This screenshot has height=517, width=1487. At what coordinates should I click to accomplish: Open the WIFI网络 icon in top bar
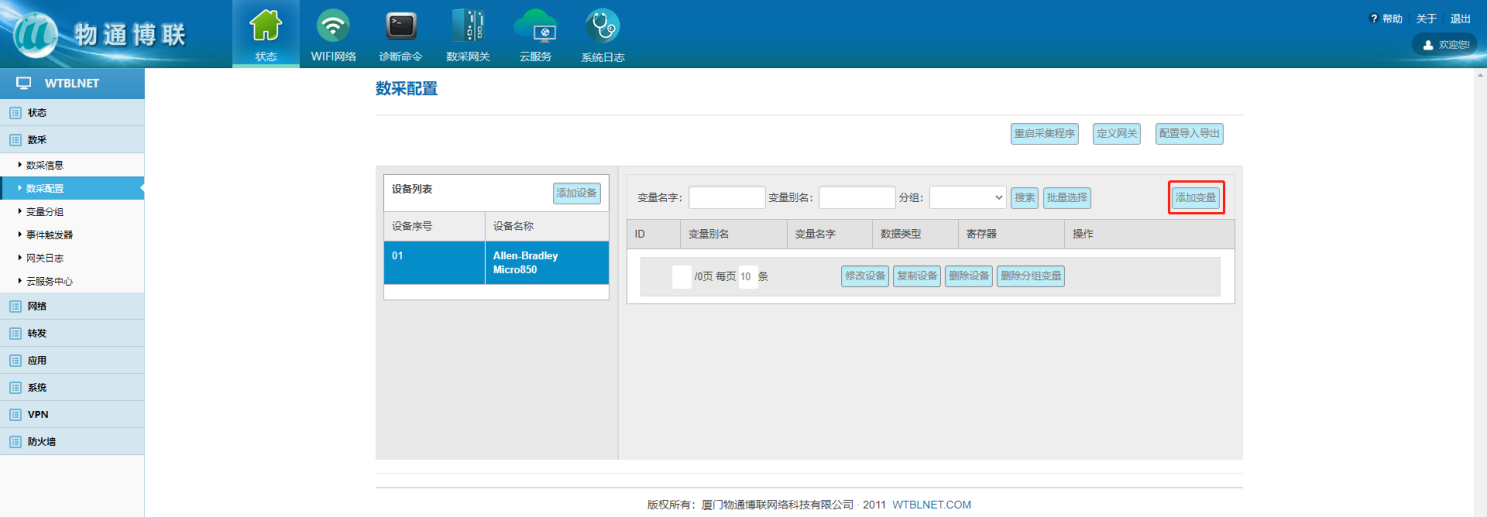[333, 26]
